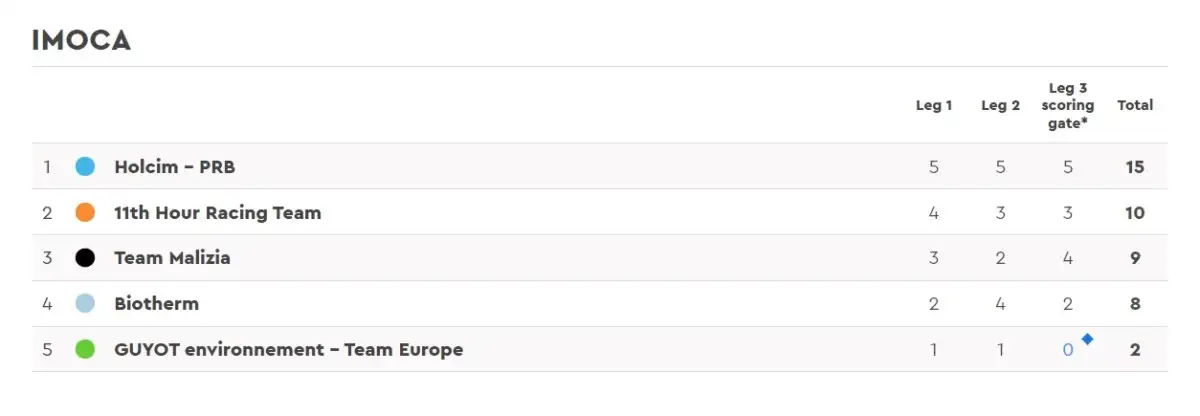Click the Leg 2 column header
1200x416 pixels.
pyautogui.click(x=1000, y=105)
